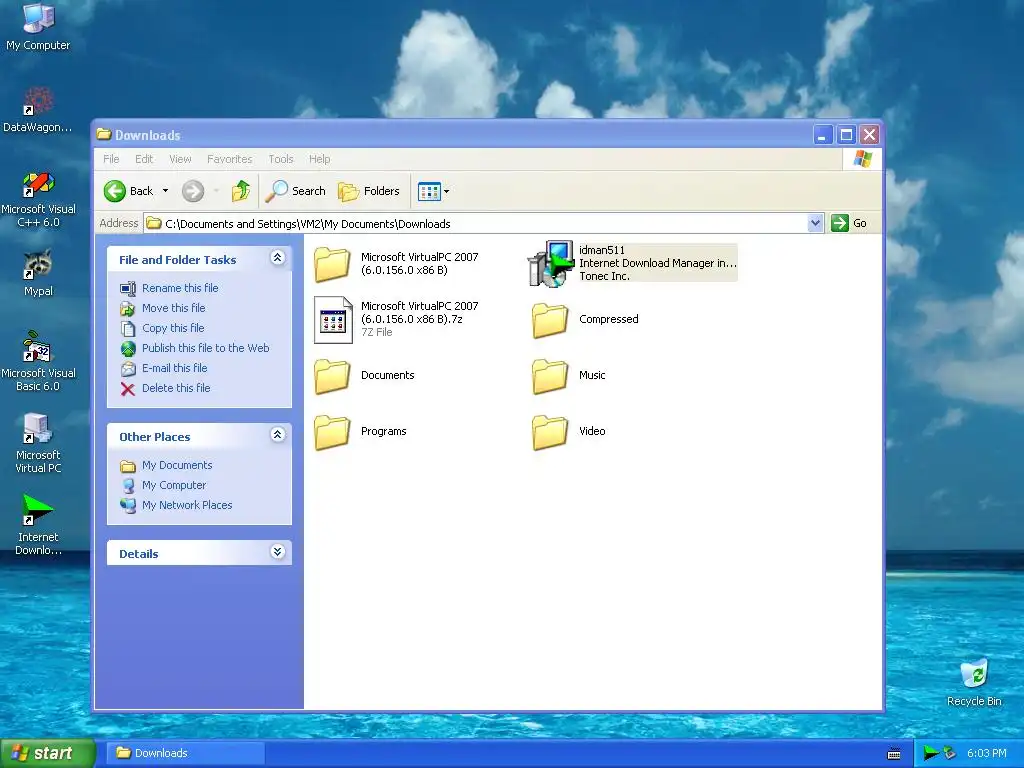Open the Search pane
The height and width of the screenshot is (768, 1024).
[x=295, y=191]
